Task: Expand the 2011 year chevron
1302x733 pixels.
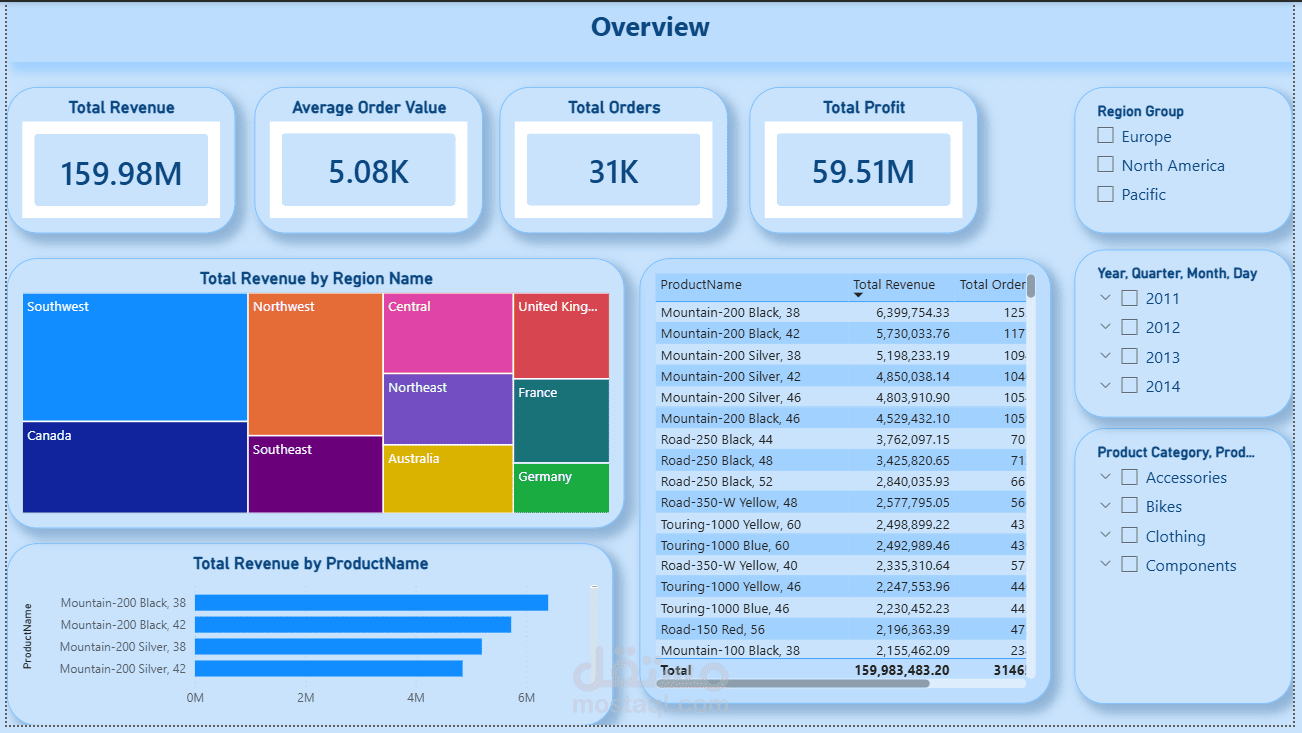Action: point(1105,297)
